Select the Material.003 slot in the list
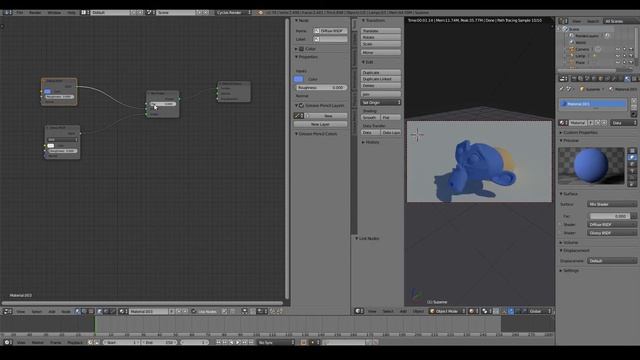640x360 pixels. (593, 104)
